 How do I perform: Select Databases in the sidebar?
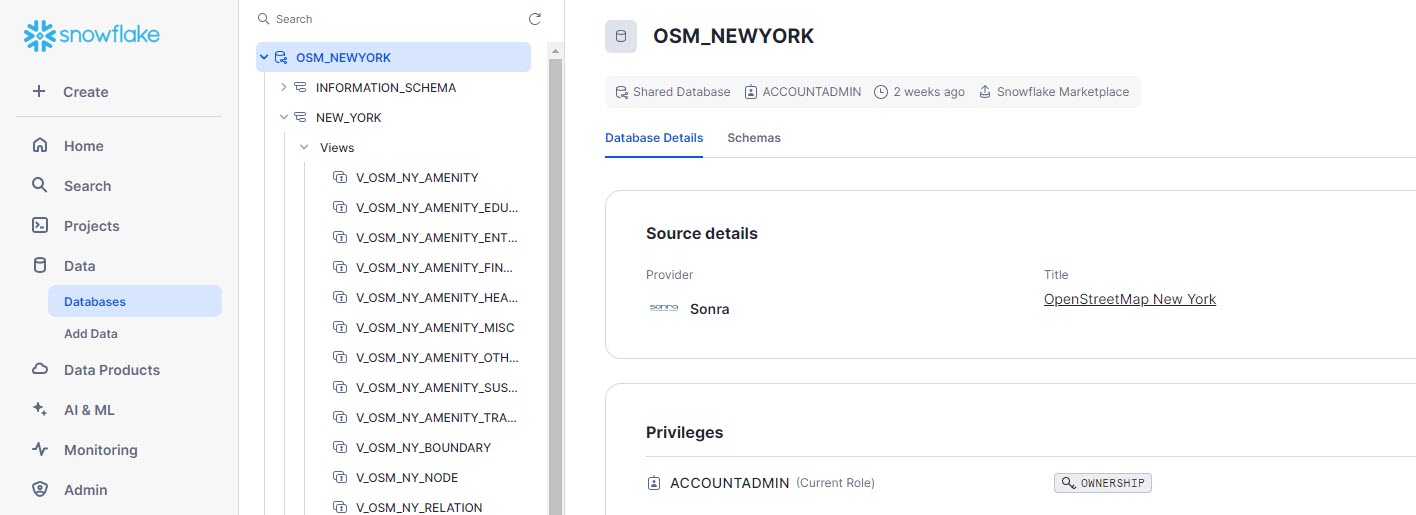point(95,301)
